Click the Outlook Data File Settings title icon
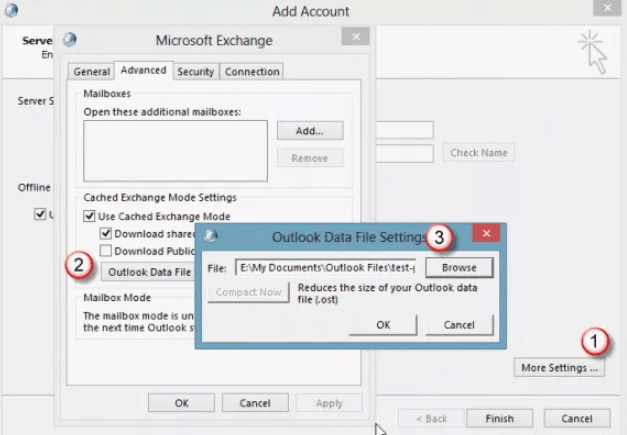627x435 pixels. (x=211, y=237)
